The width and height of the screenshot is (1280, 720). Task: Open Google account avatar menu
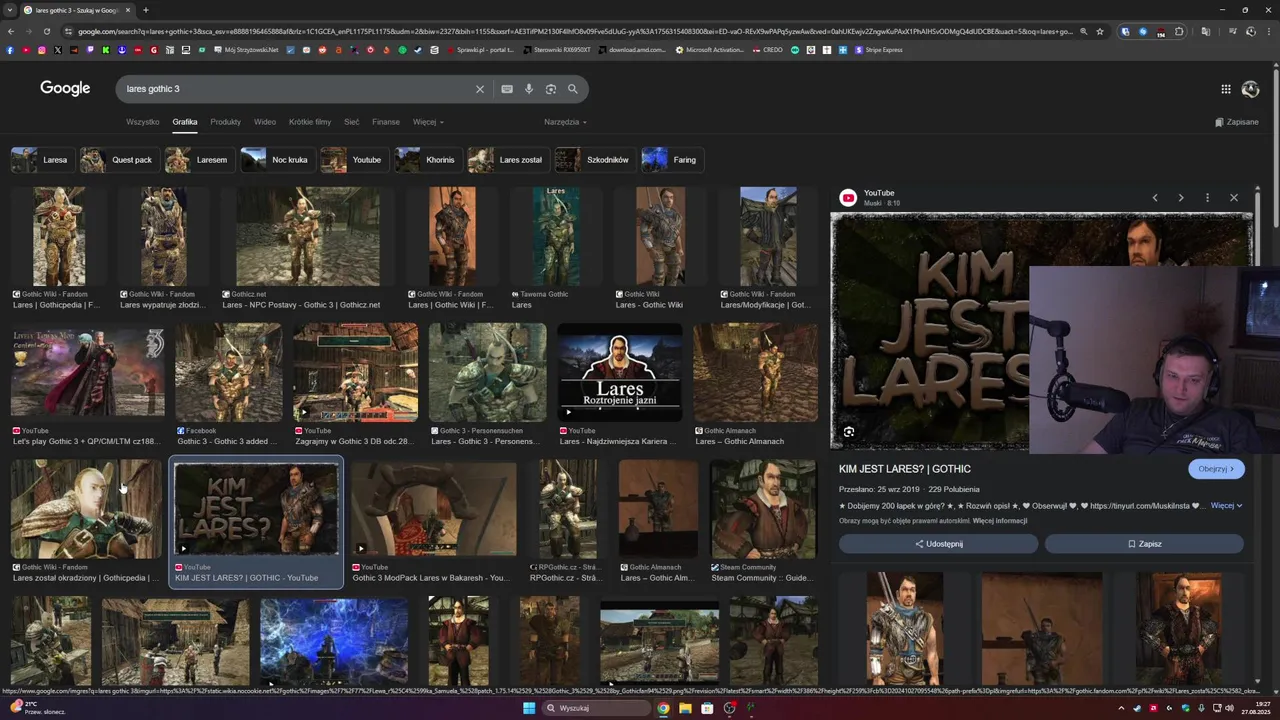click(x=1250, y=89)
